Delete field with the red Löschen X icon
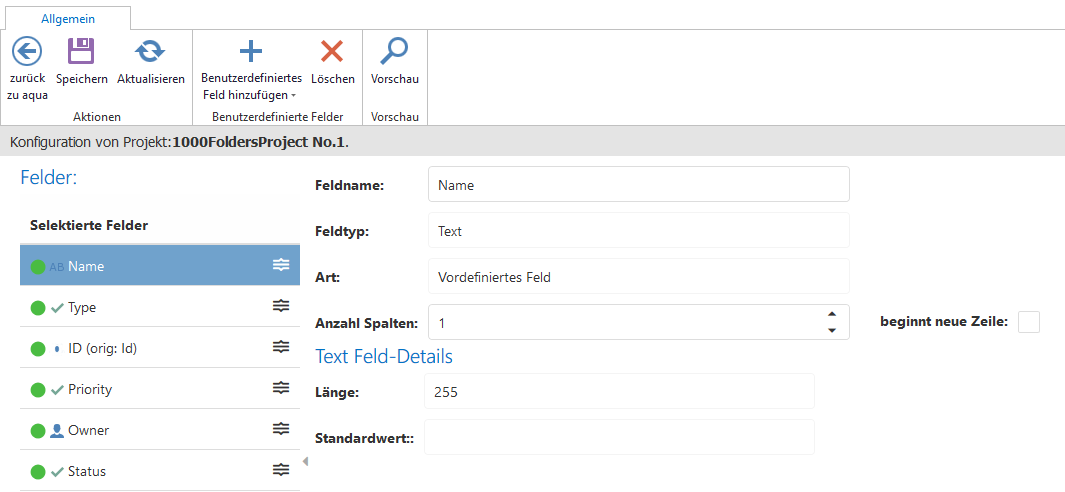 pos(332,51)
